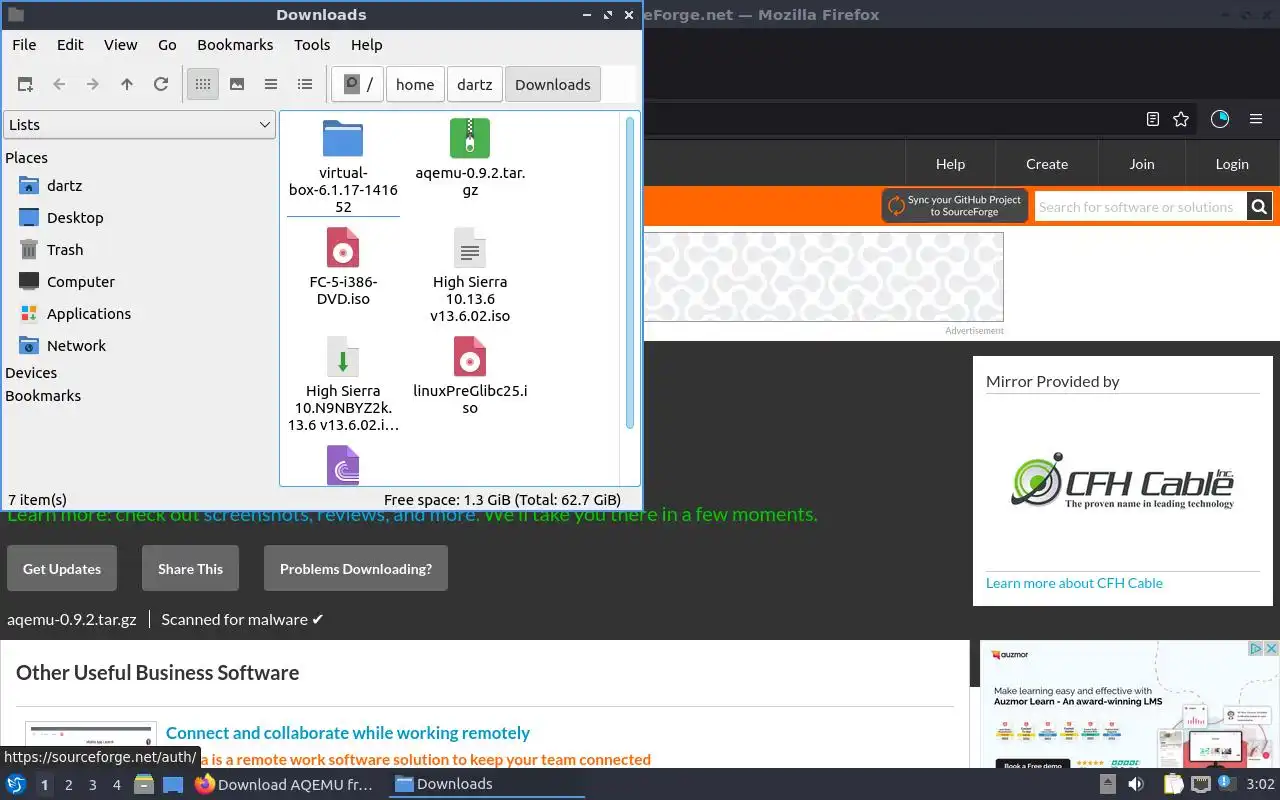The image size is (1280, 800).
Task: Select the aqemu-0.9.2.tar.gz archive icon
Action: (470, 139)
